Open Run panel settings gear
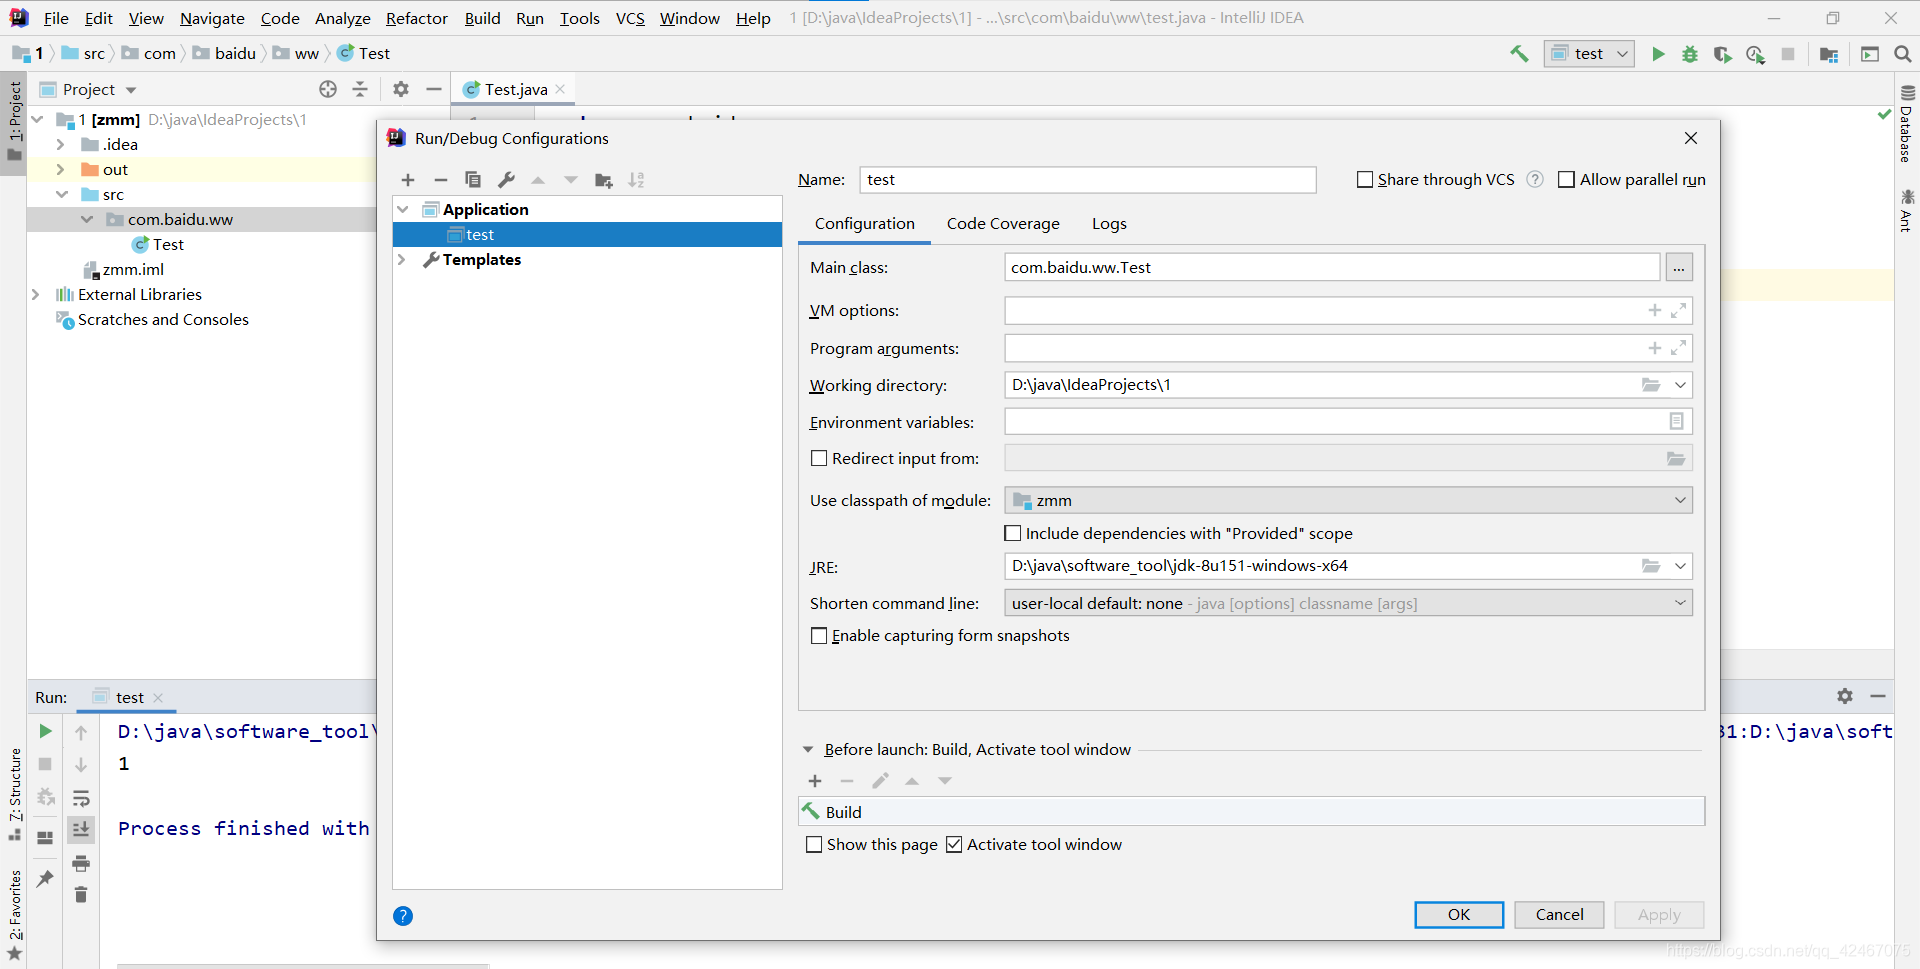 point(1845,696)
